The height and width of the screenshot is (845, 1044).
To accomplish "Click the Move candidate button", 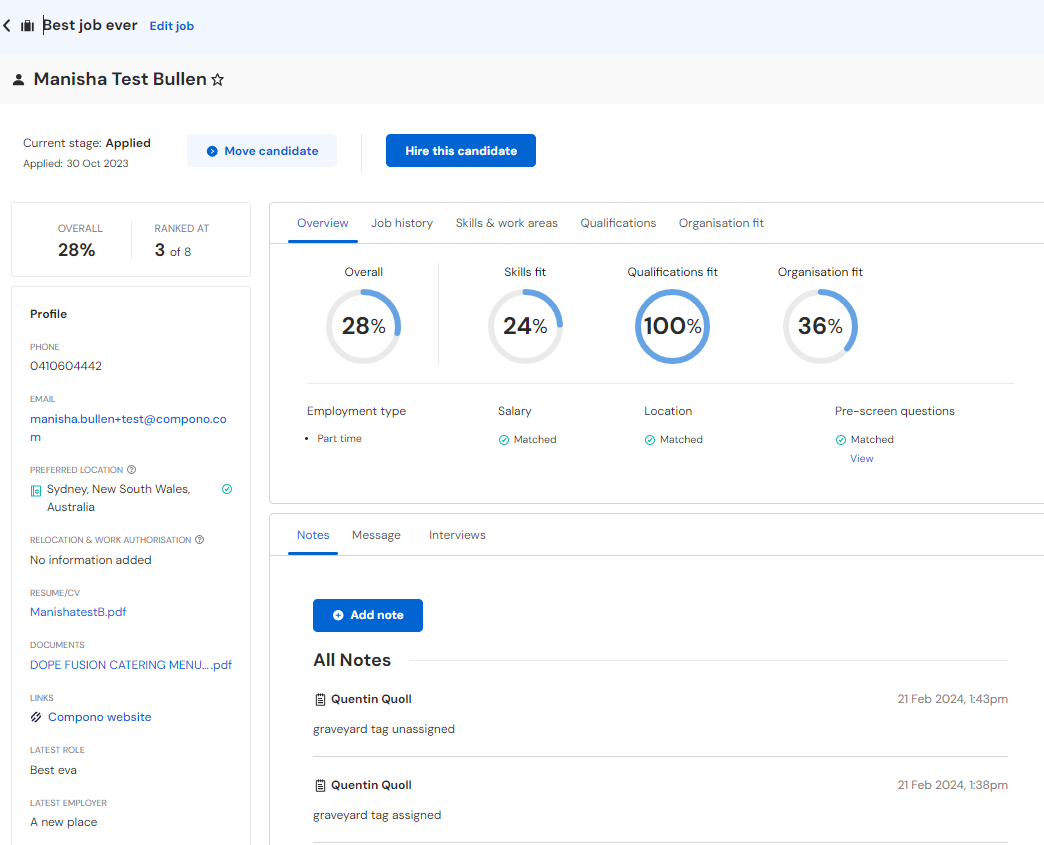I will 262,150.
